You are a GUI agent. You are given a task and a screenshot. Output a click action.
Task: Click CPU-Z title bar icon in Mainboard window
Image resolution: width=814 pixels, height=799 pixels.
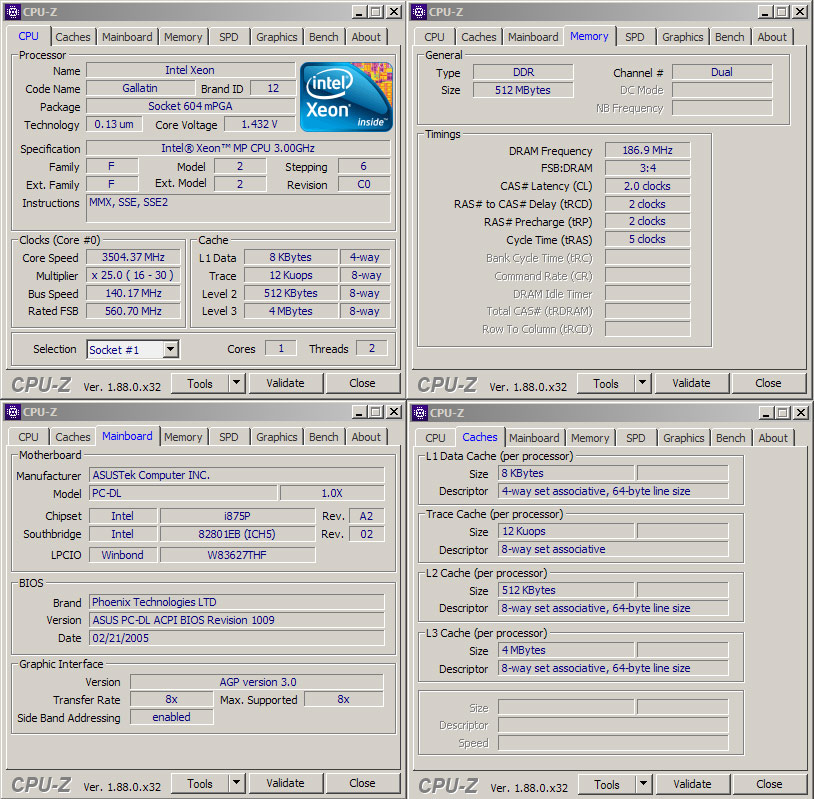pos(13,411)
